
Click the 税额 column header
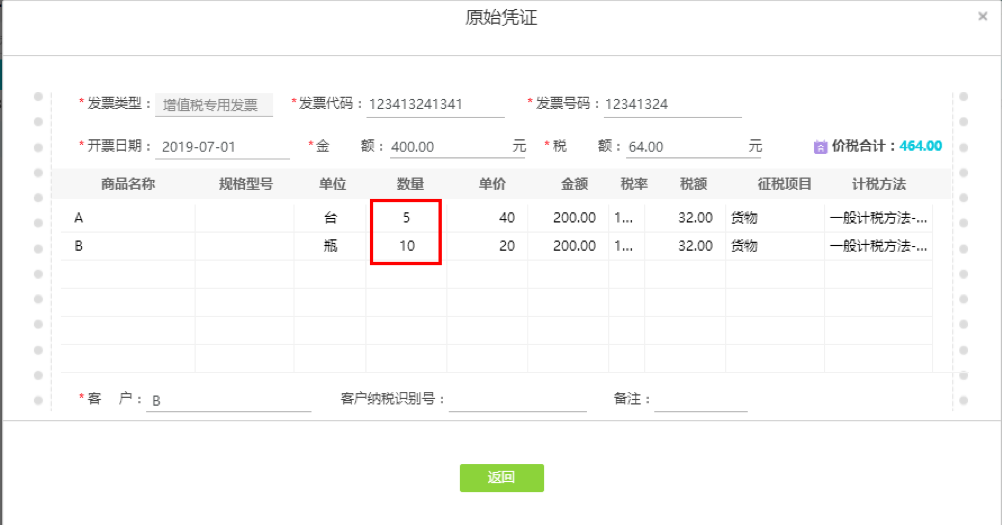tap(693, 185)
